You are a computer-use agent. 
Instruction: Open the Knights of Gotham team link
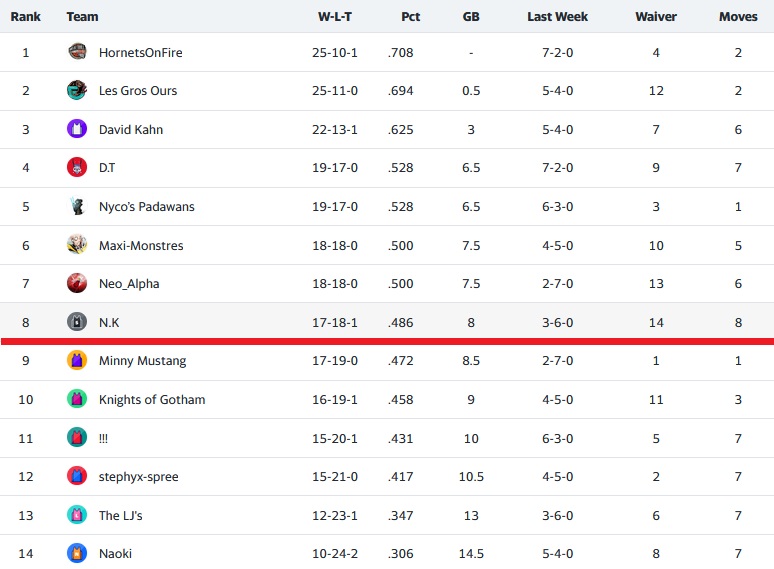click(152, 399)
